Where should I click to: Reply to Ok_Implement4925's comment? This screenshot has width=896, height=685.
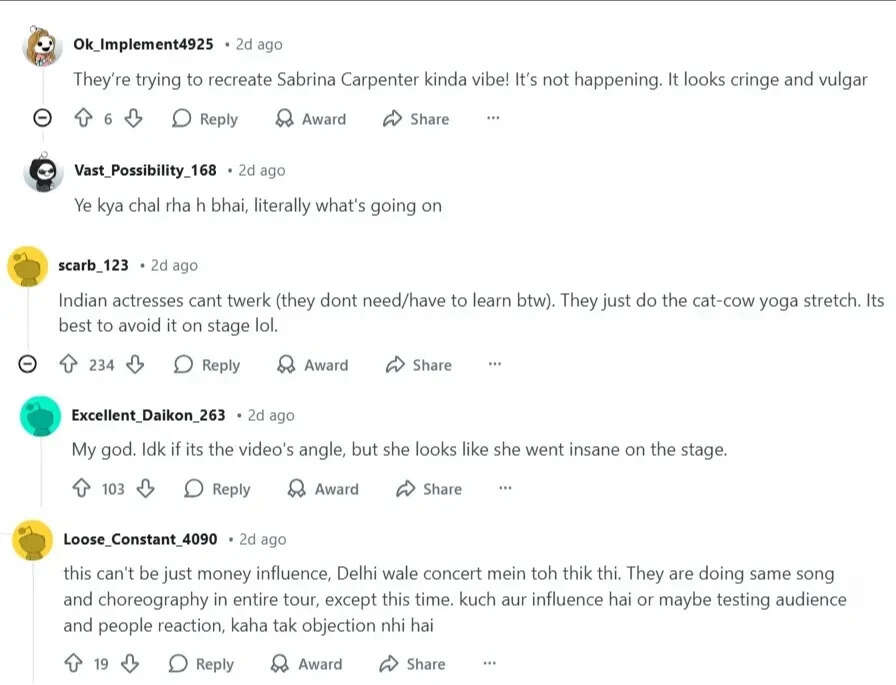pyautogui.click(x=206, y=119)
